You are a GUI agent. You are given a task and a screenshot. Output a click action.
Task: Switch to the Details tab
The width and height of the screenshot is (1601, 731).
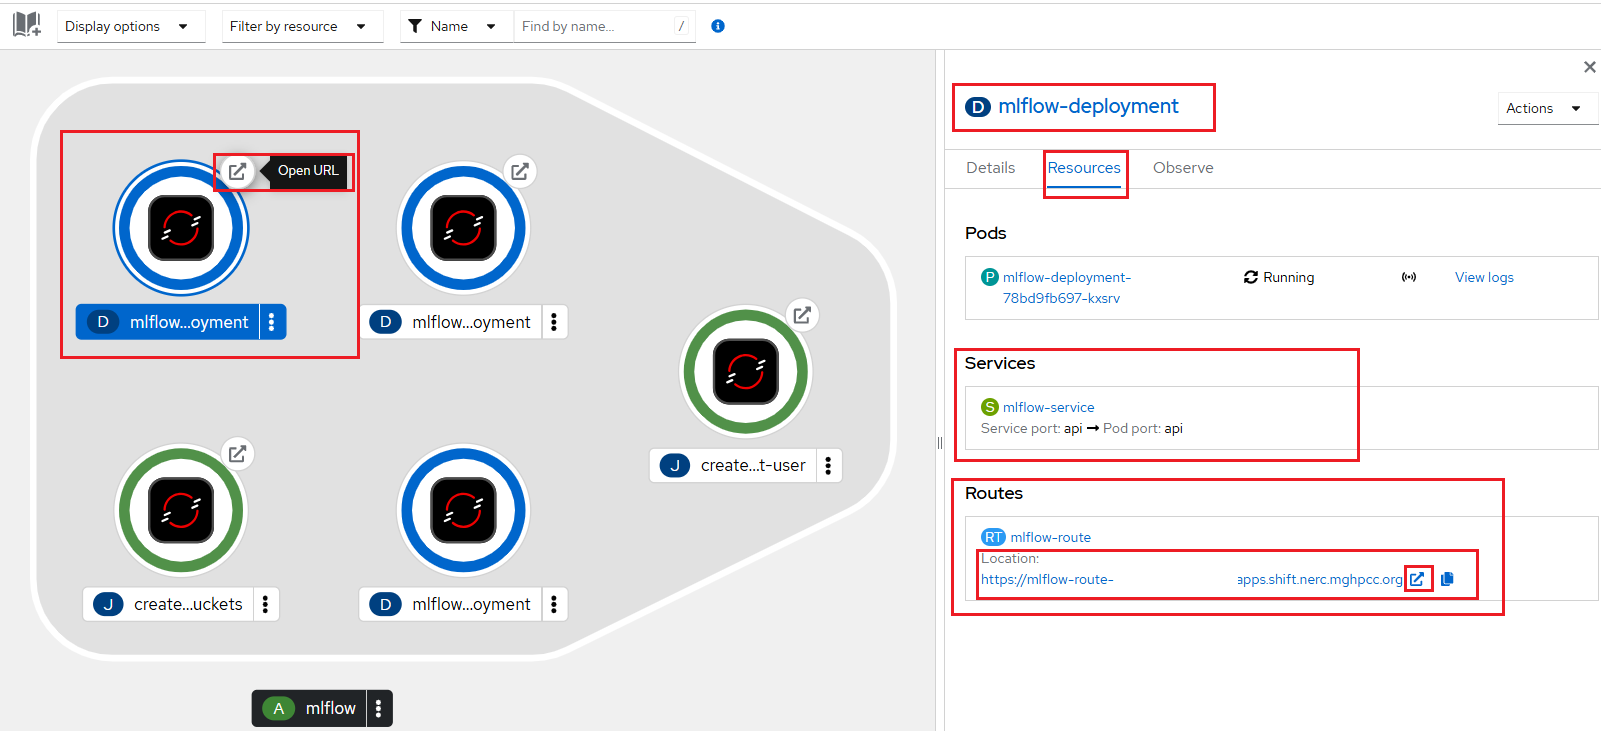(x=991, y=168)
